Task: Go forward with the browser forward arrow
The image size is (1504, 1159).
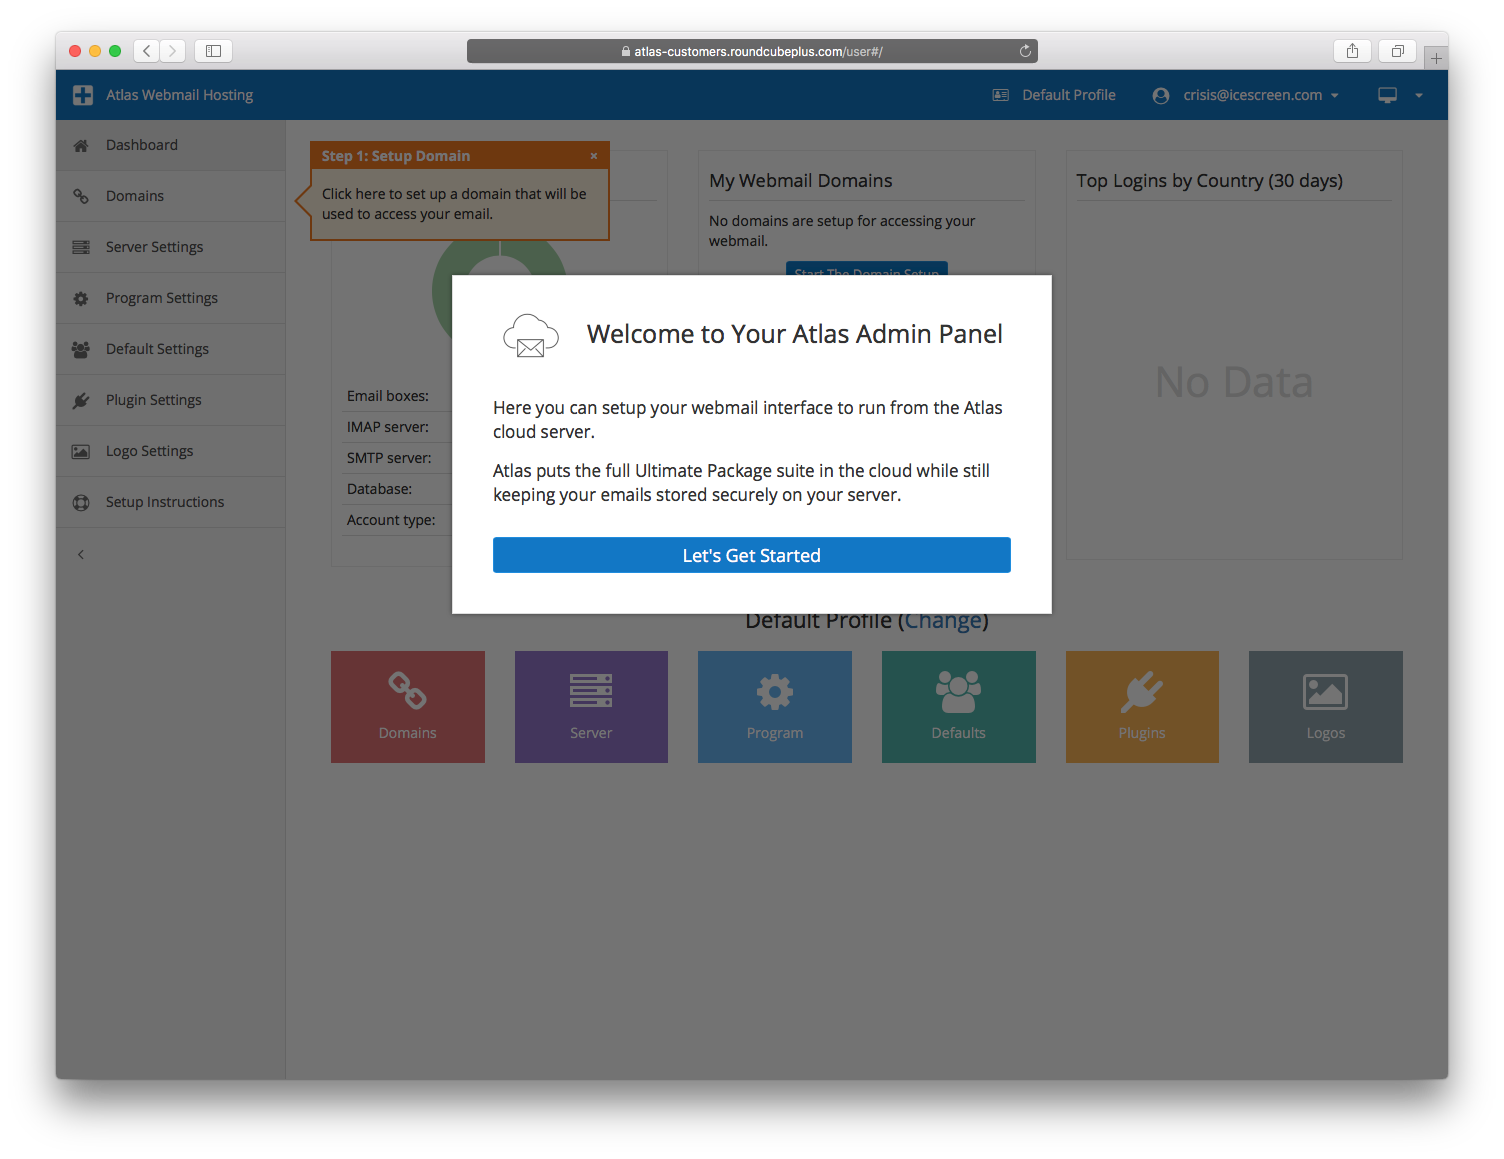Action: click(x=173, y=51)
